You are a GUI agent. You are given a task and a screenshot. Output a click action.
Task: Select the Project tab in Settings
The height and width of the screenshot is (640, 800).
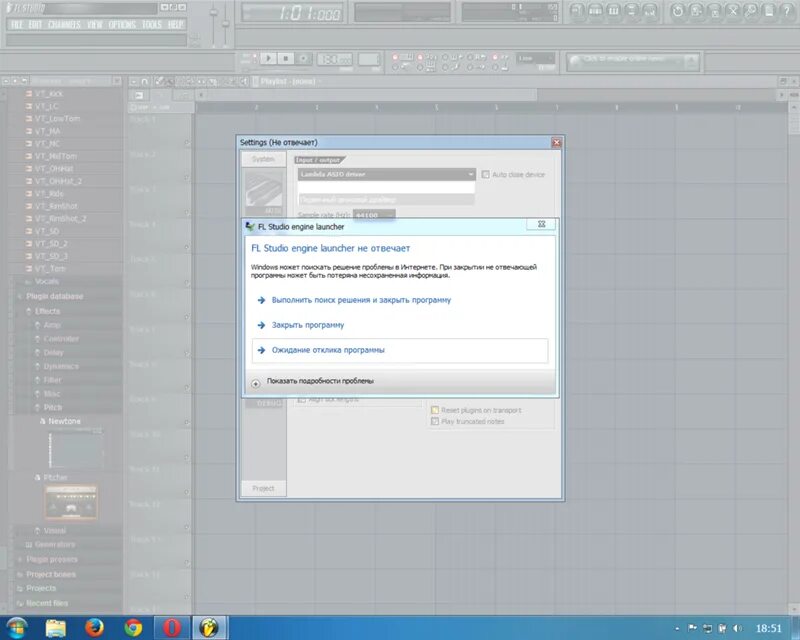pyautogui.click(x=263, y=488)
